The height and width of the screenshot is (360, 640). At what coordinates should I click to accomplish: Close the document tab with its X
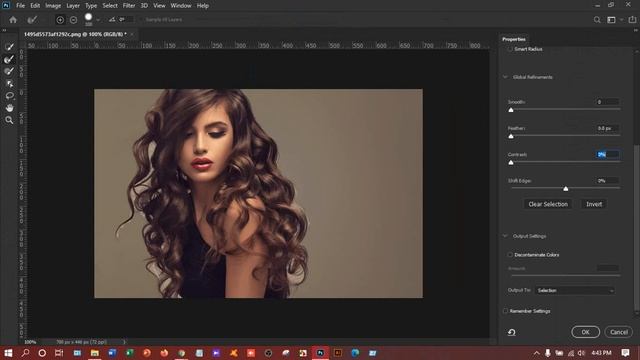[132, 34]
